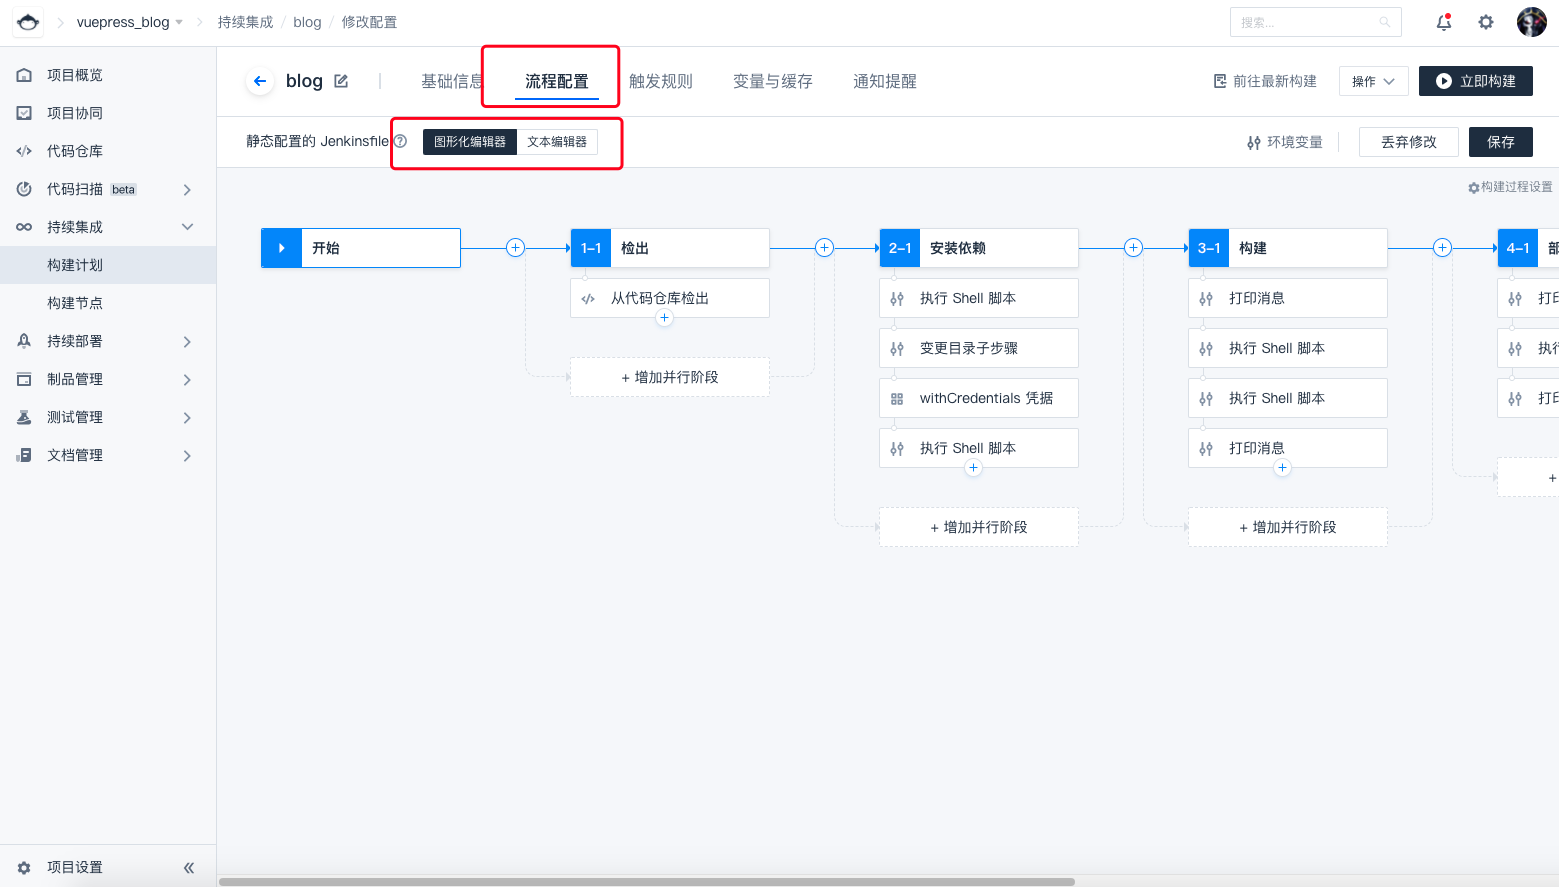This screenshot has height=887, width=1559.
Task: Click the edit pencil icon beside blog
Action: point(341,81)
